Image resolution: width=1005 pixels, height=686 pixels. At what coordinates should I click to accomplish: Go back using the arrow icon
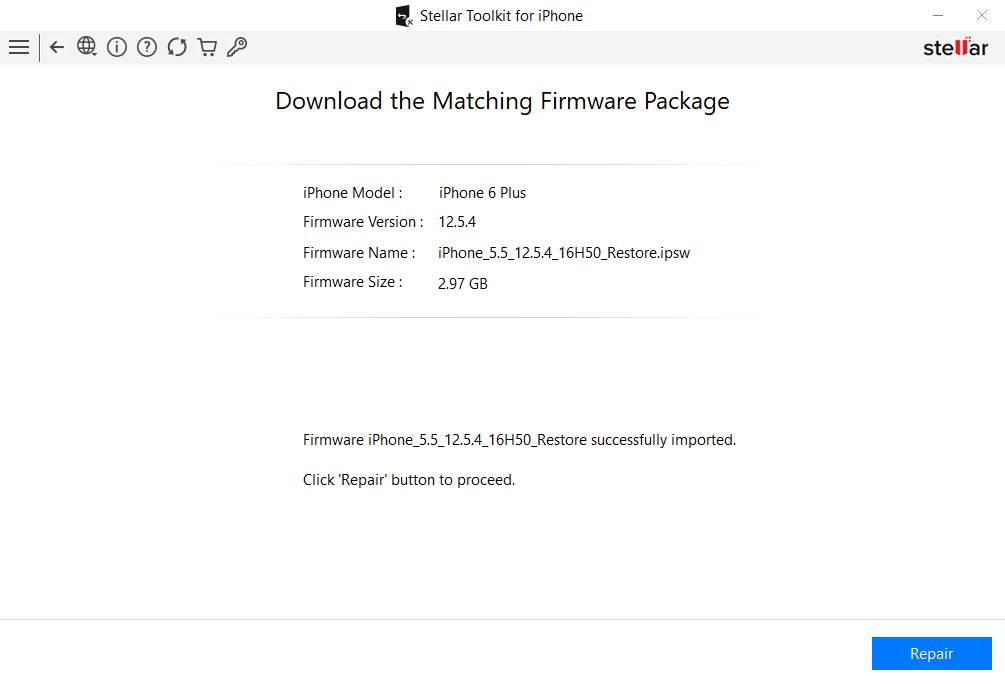(57, 47)
